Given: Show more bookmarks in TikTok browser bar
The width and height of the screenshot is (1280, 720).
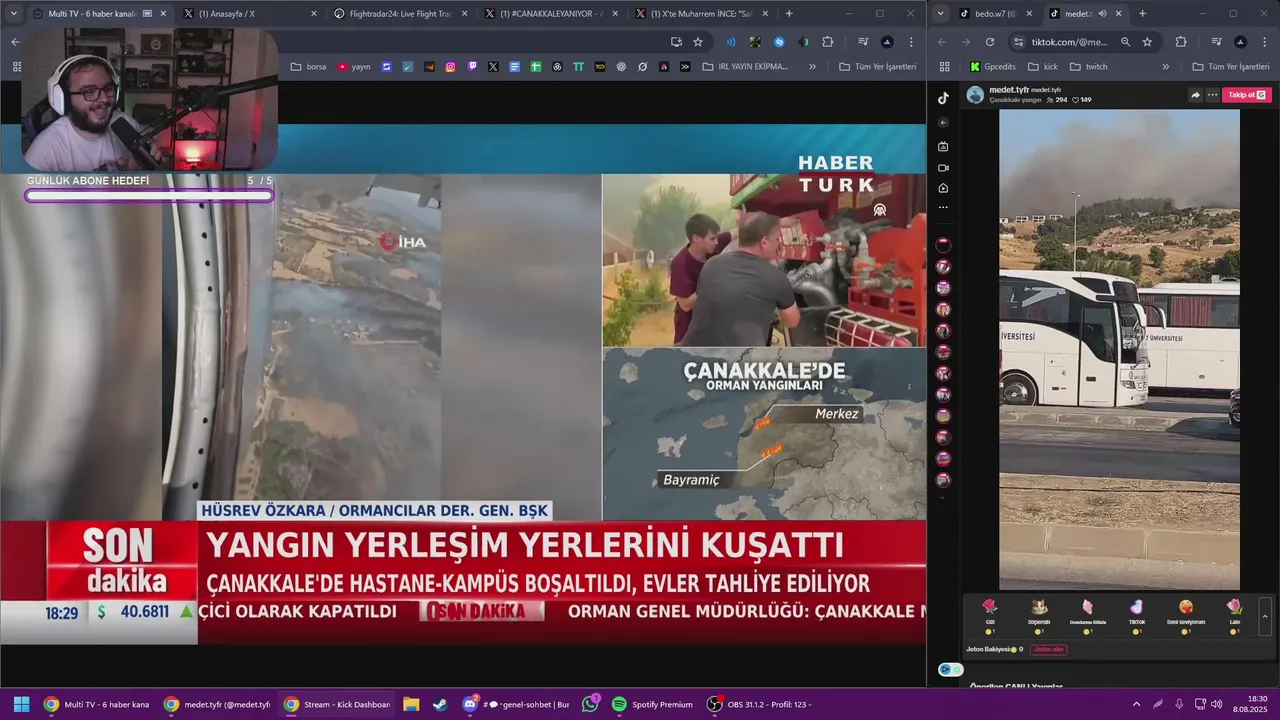Looking at the screenshot, I should click(1165, 67).
